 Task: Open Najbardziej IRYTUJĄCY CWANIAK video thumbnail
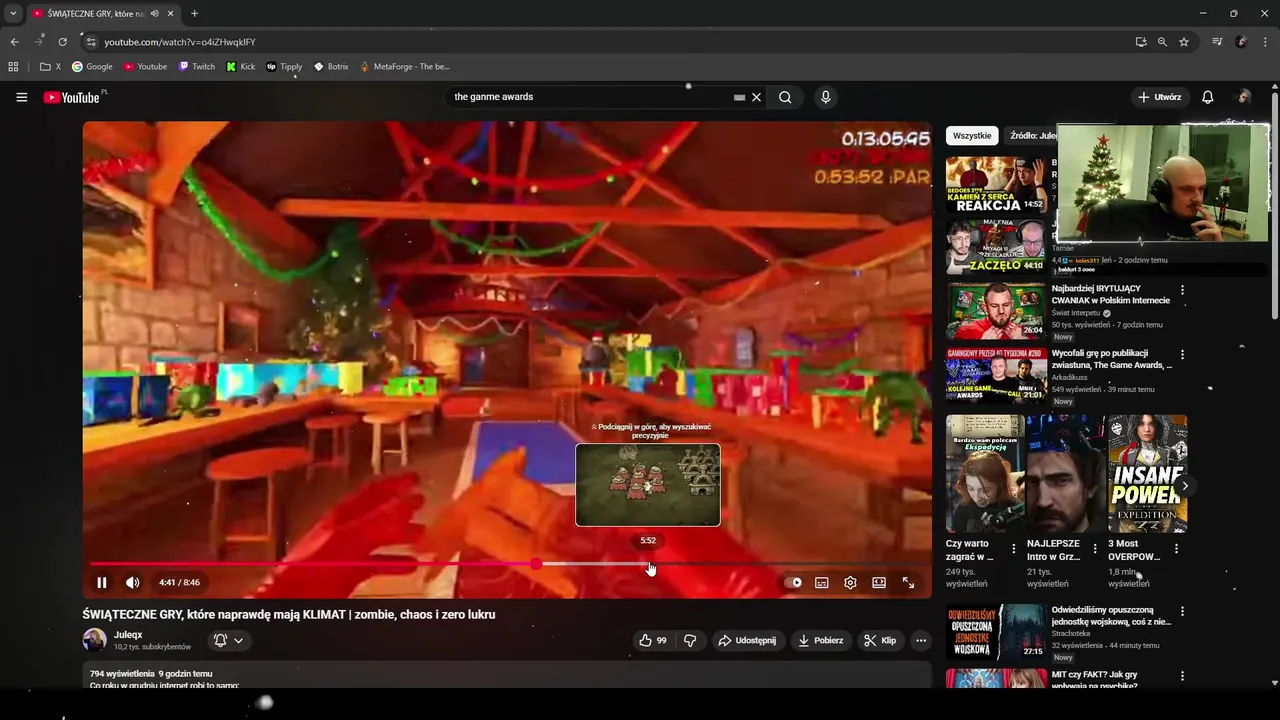[996, 311]
